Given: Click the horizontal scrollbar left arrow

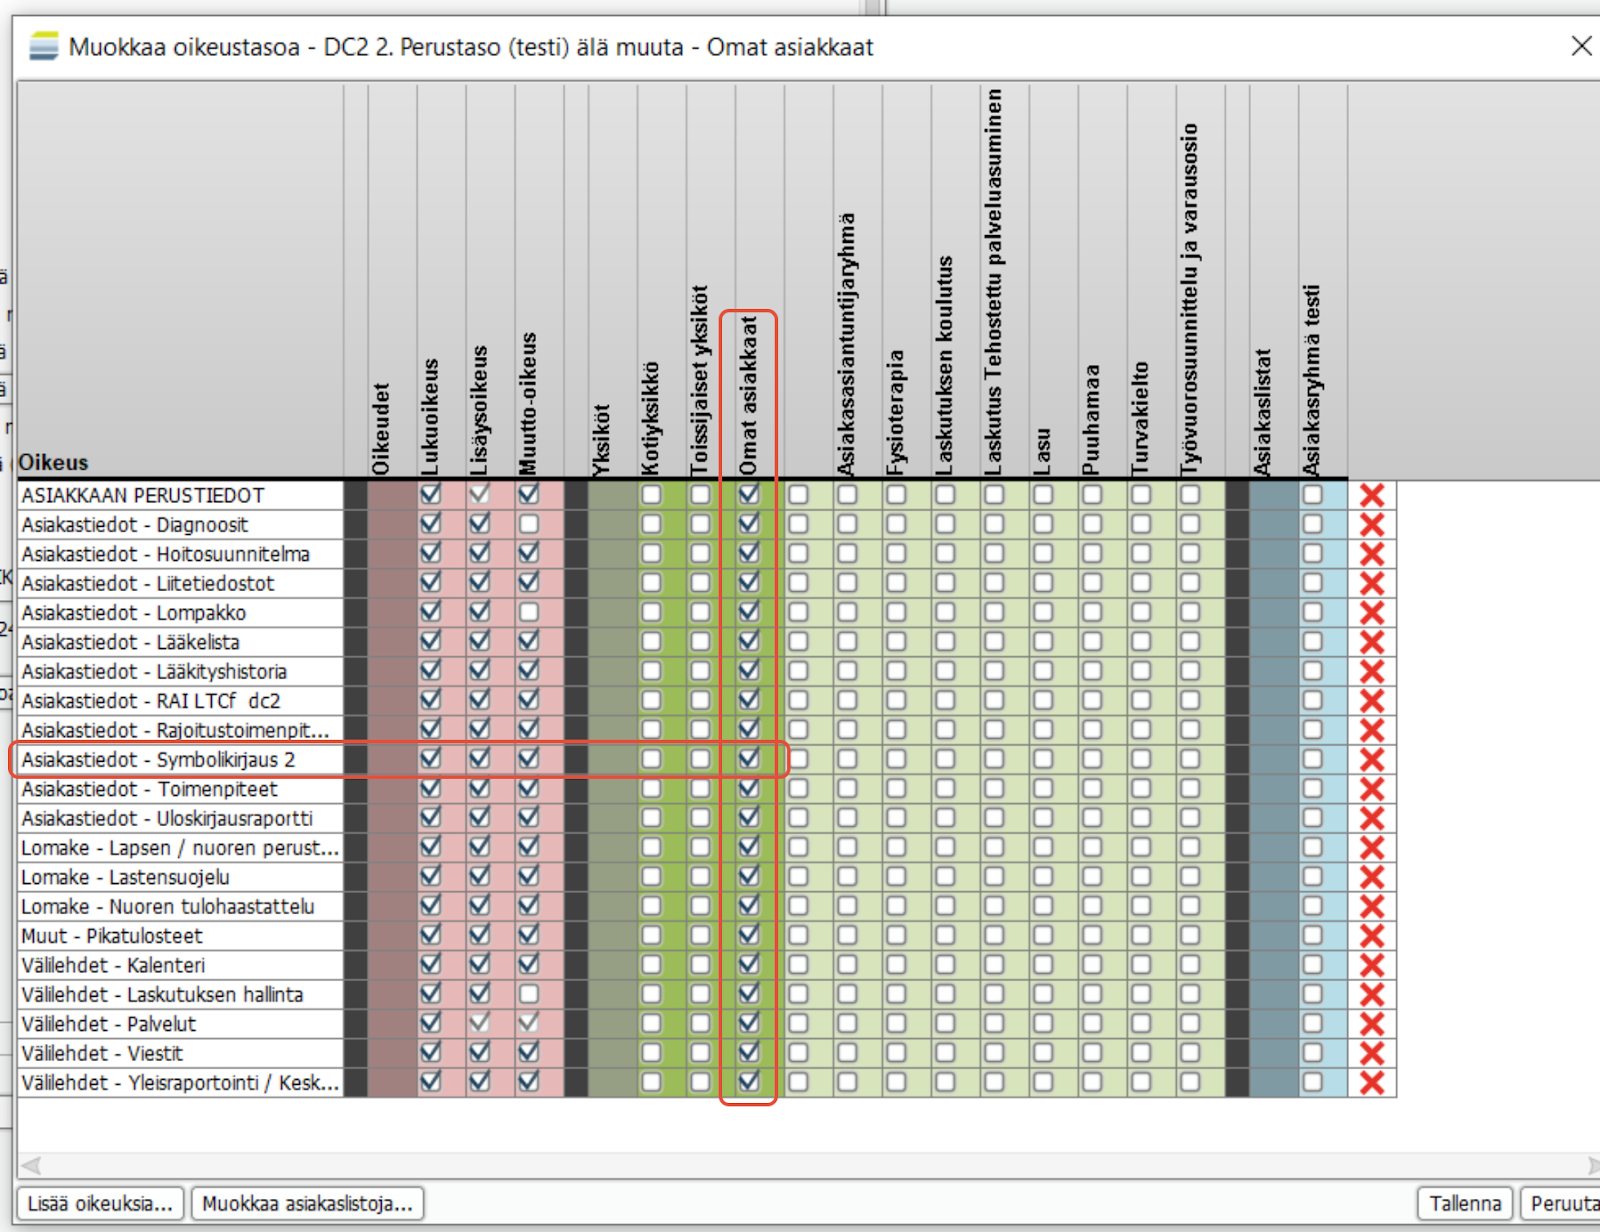Looking at the screenshot, I should [x=31, y=1165].
